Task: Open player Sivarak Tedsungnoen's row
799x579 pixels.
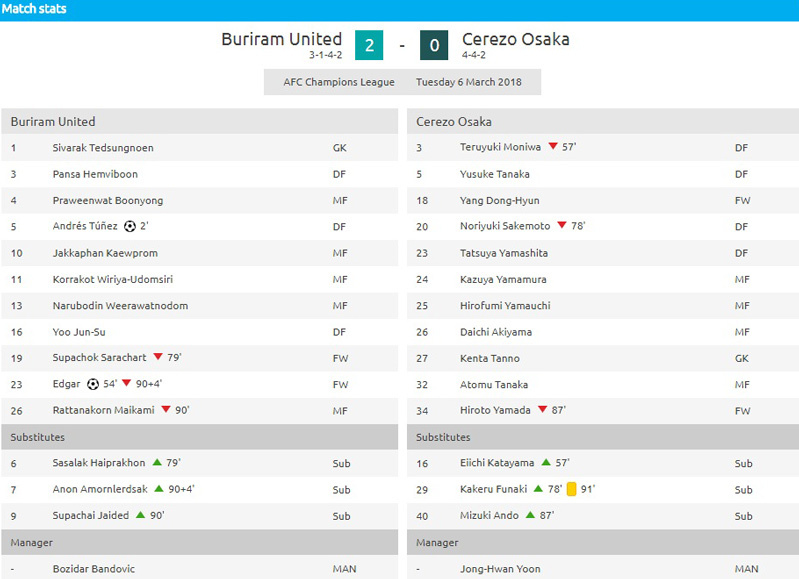Action: [103, 148]
